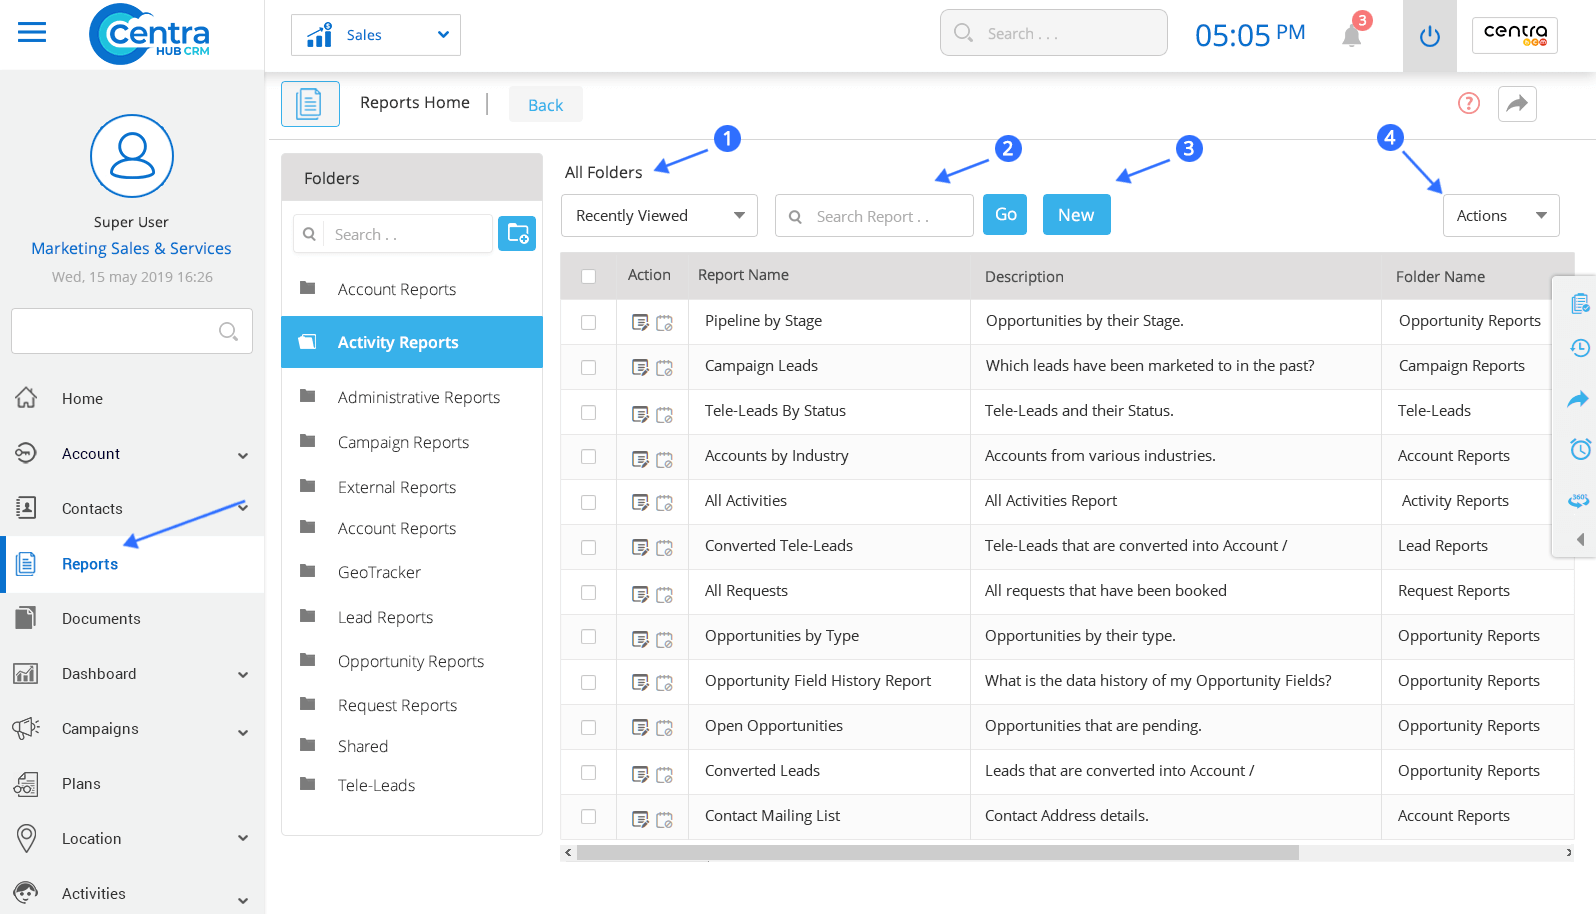Click the add new folder icon
The image size is (1596, 914).
tap(517, 233)
